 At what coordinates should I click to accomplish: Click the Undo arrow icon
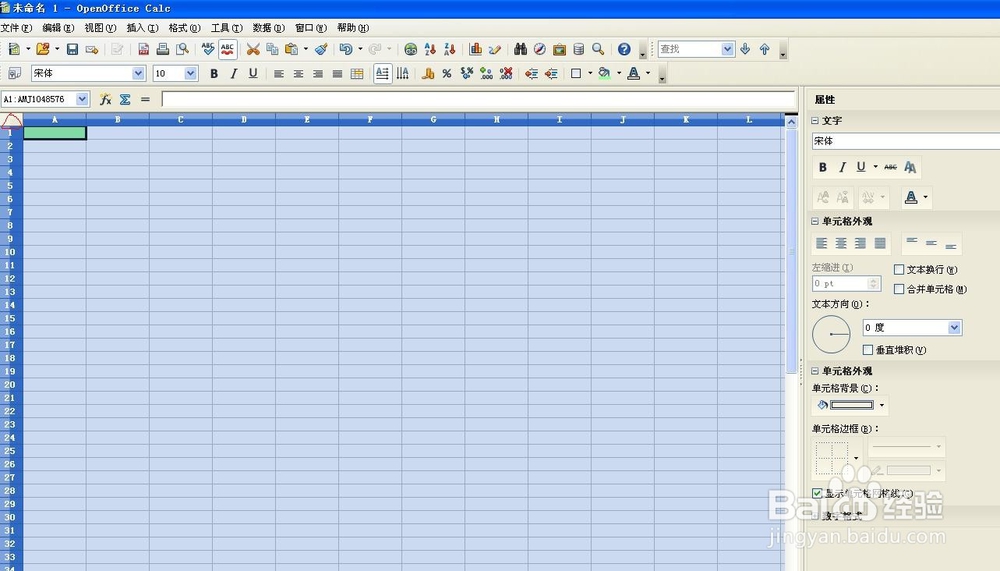click(x=346, y=49)
